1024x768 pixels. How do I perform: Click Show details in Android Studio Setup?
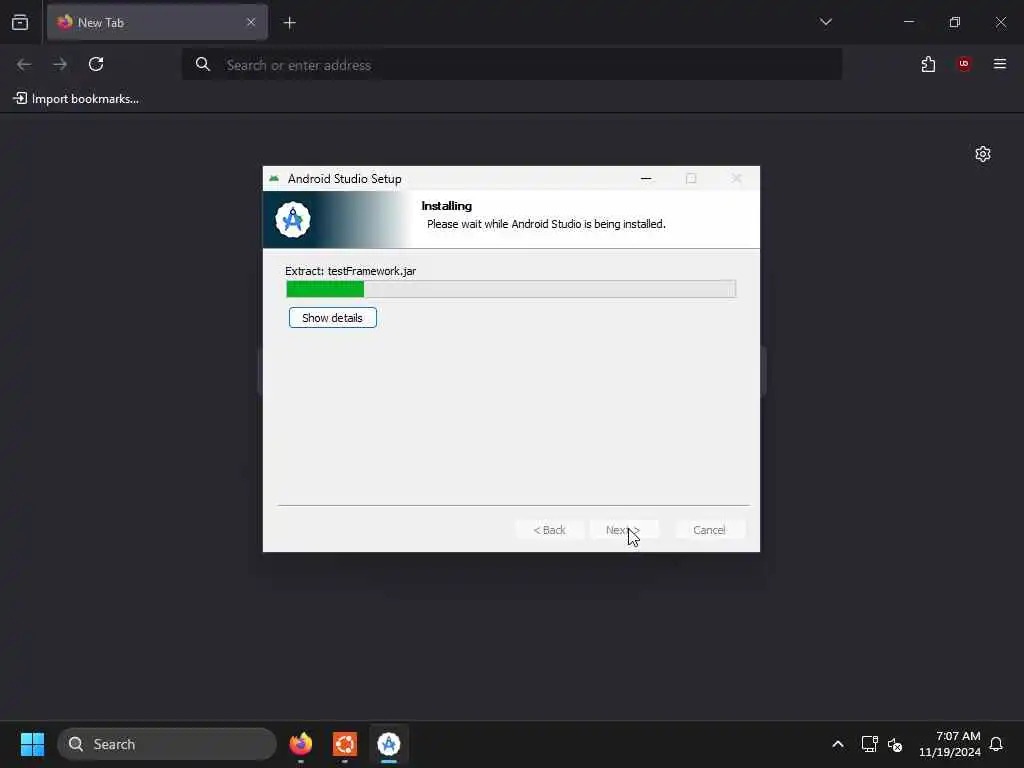[x=332, y=318]
